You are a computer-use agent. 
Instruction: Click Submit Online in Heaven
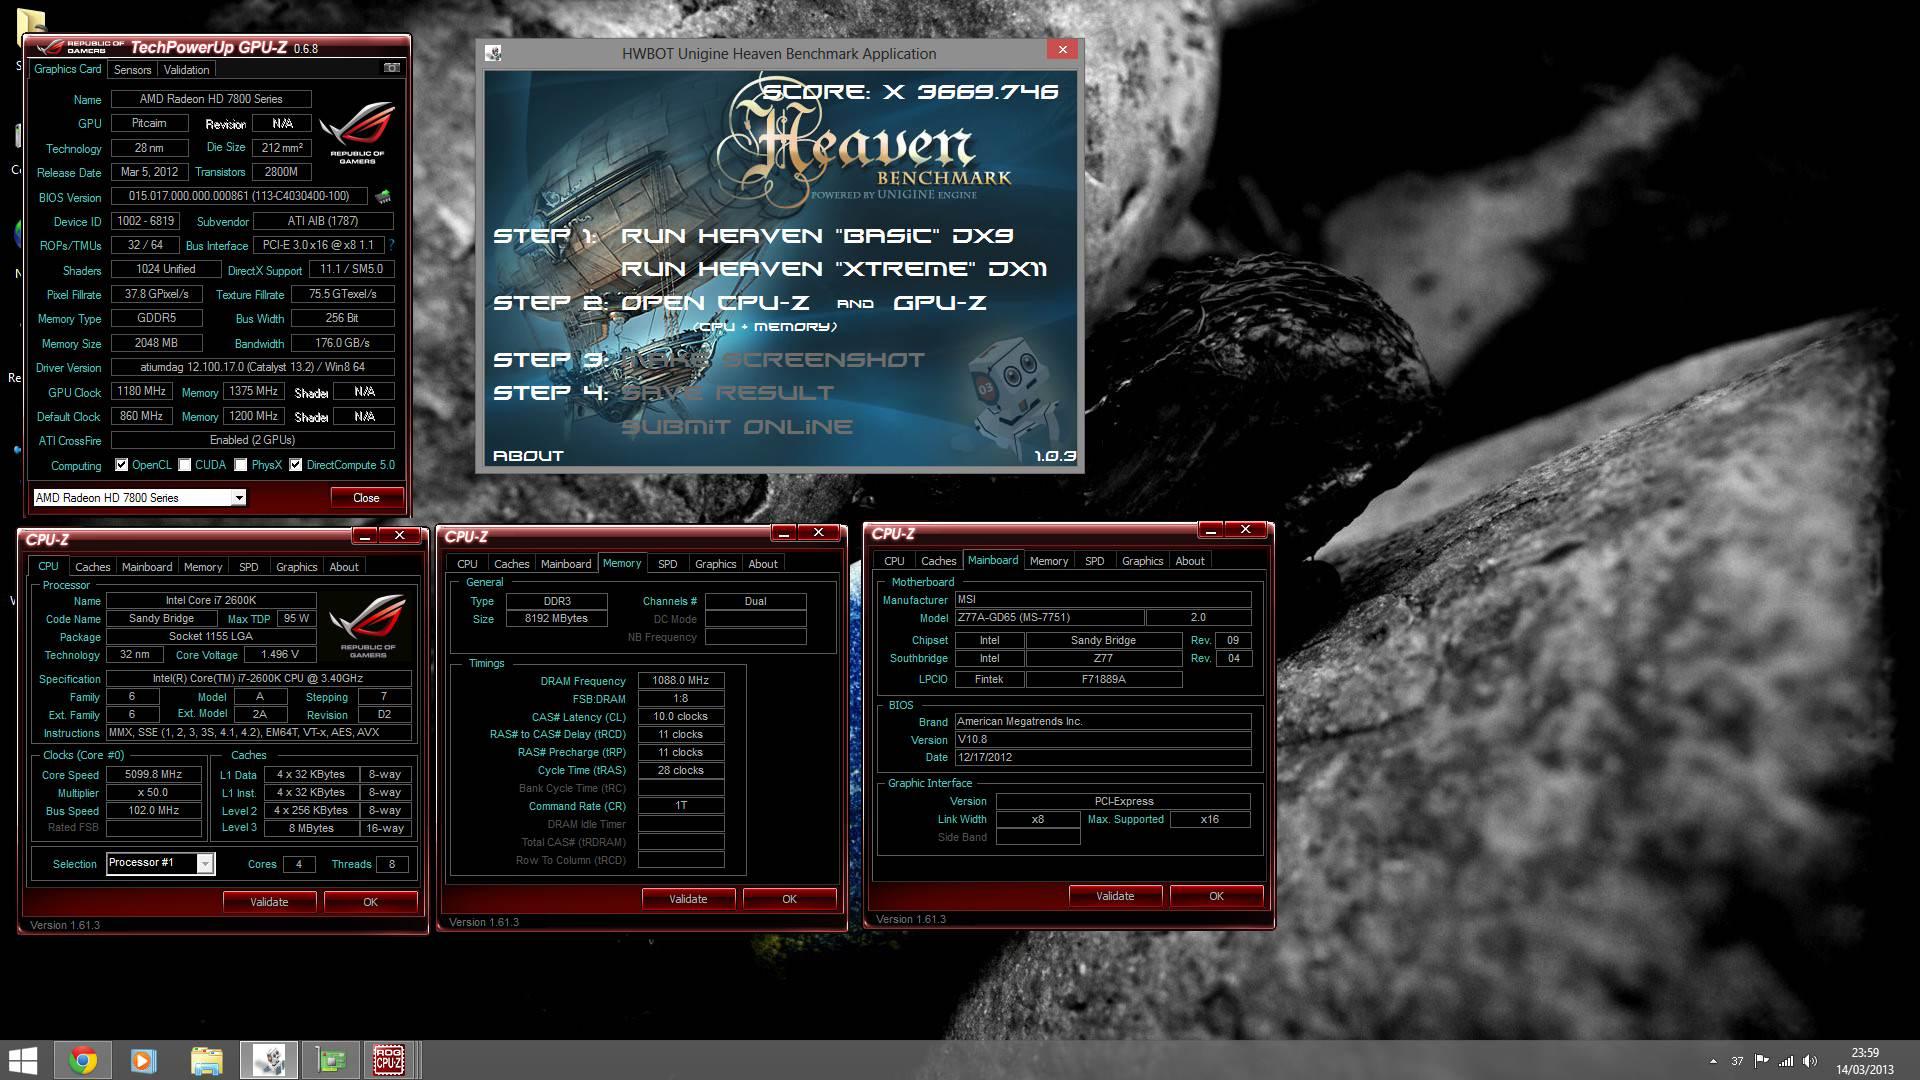[737, 426]
